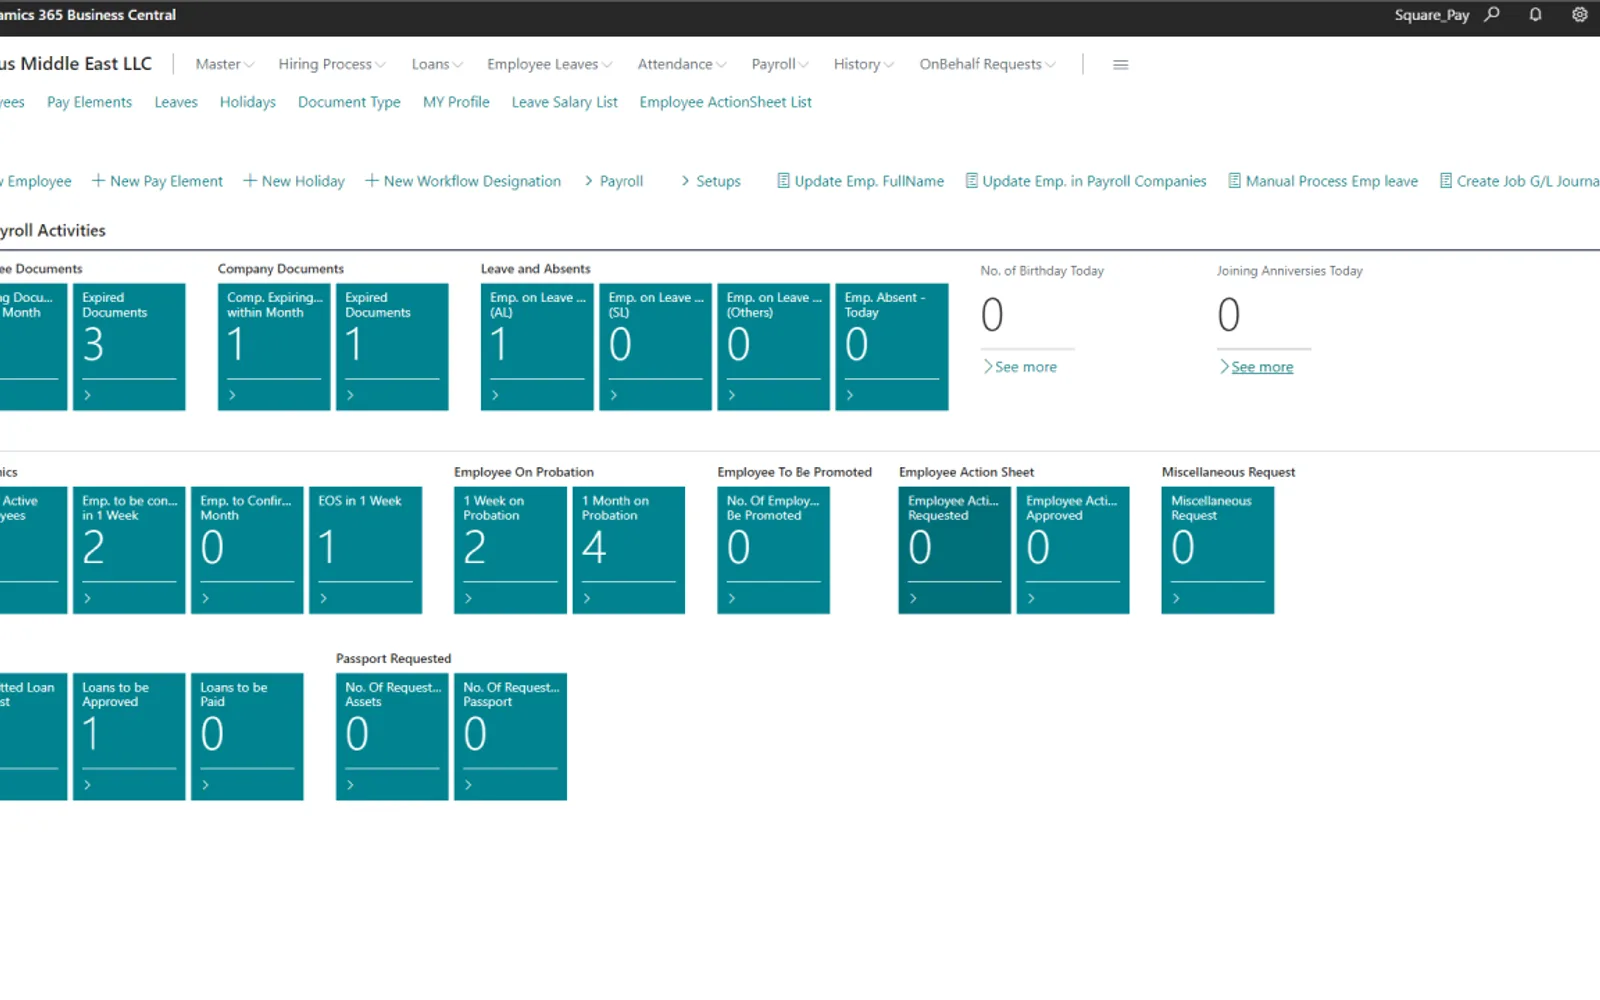Open the notifications bell icon
Screen dimensions: 1600x1000
click(x=1535, y=15)
